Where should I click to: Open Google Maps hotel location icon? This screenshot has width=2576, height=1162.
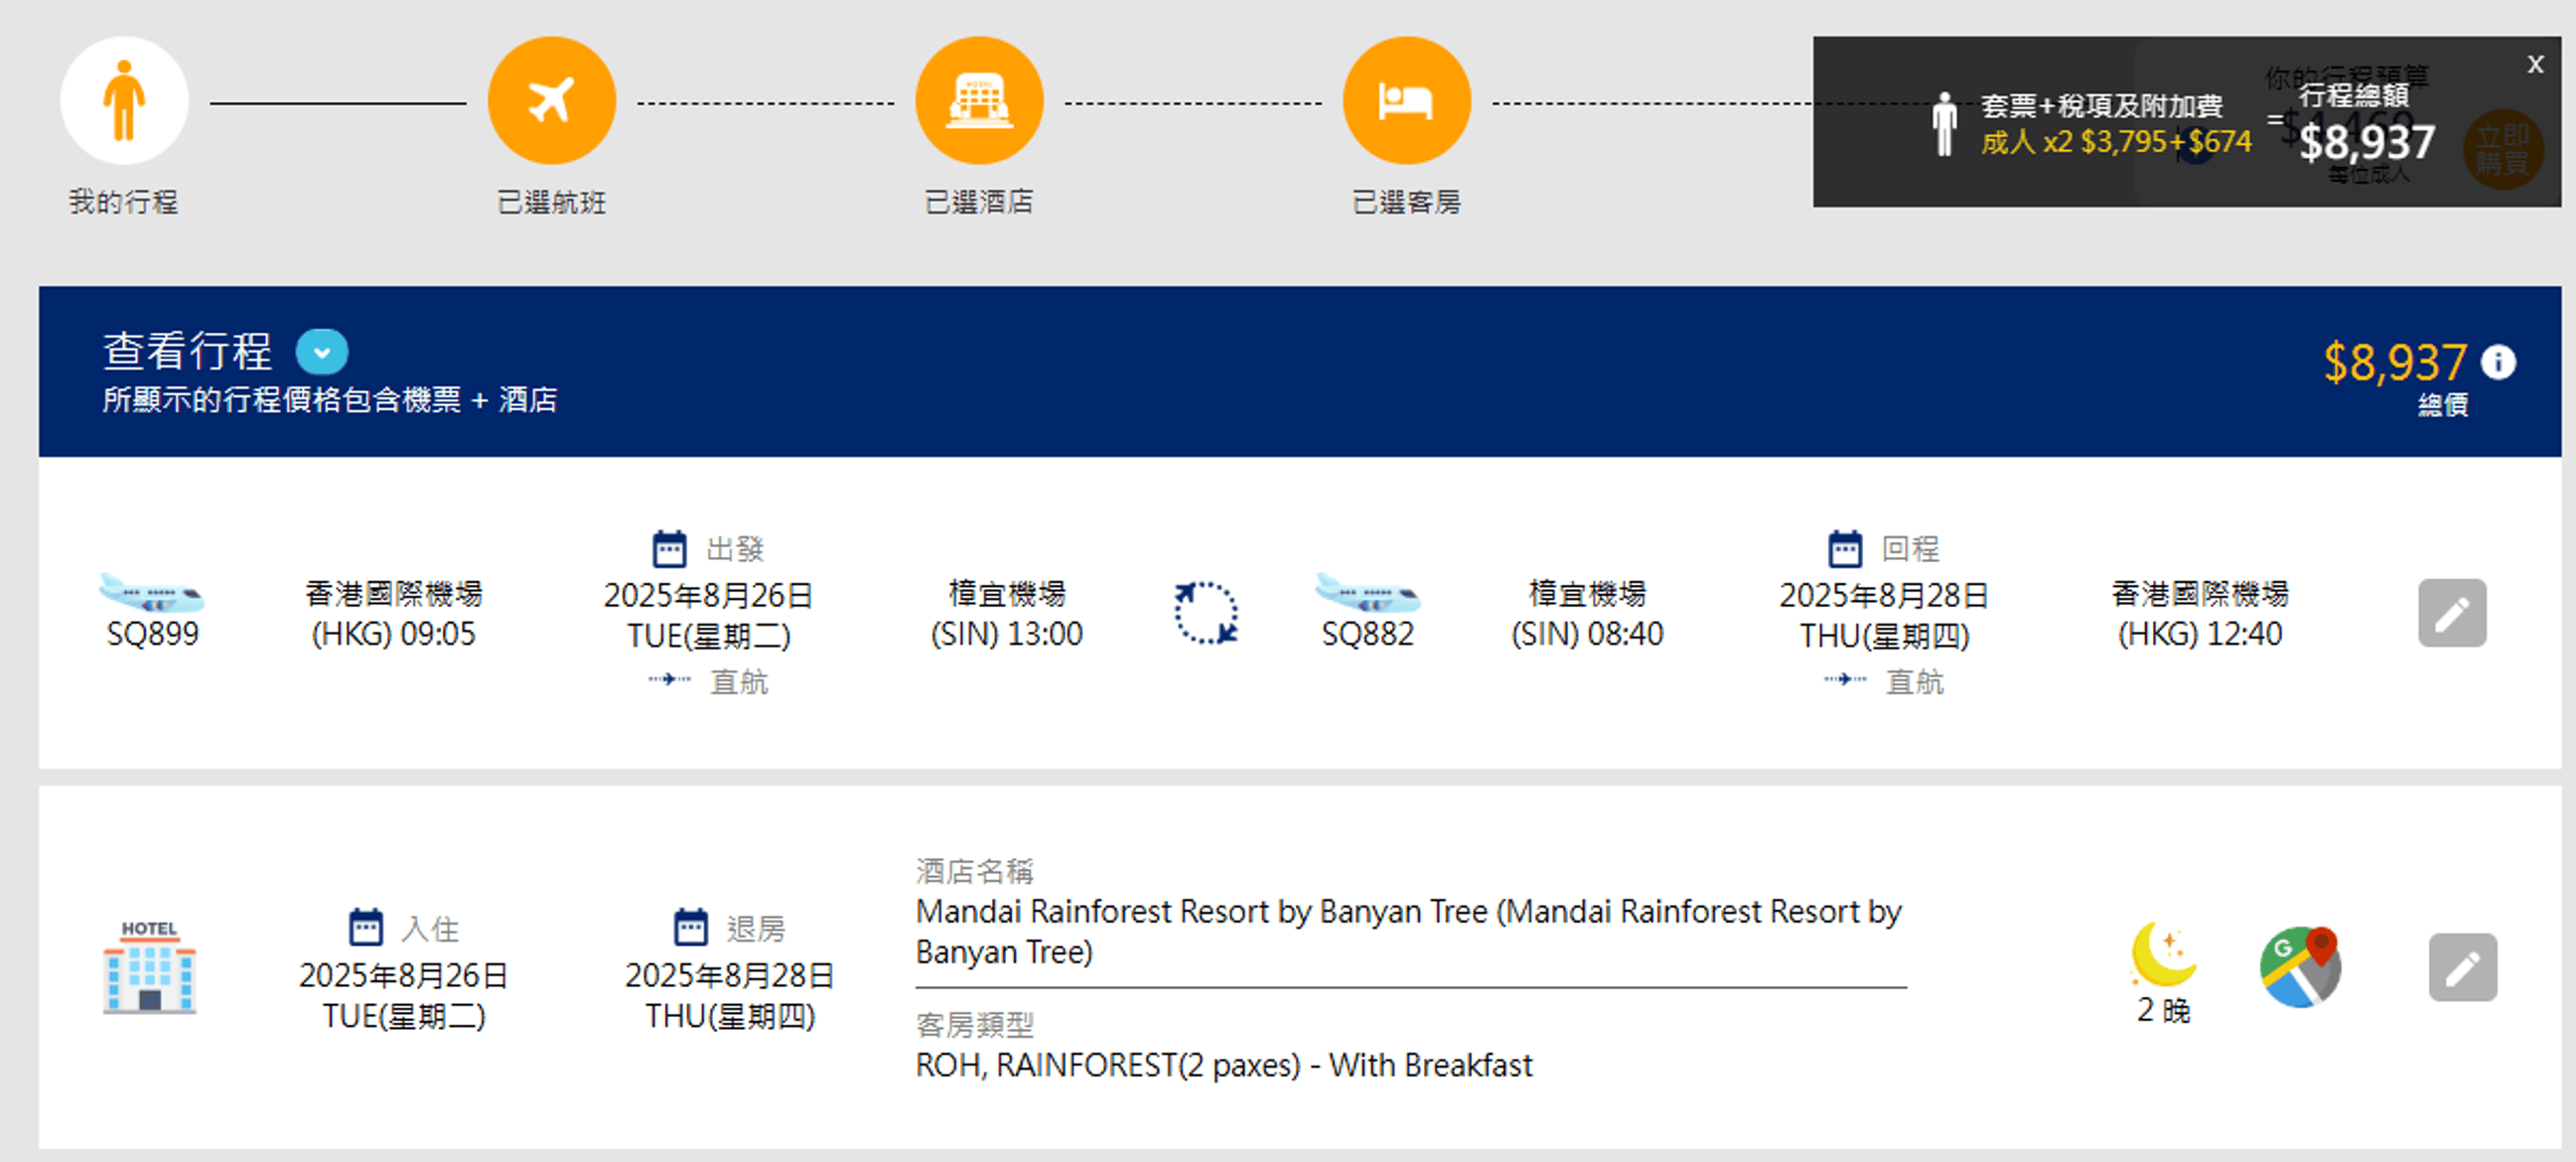click(2299, 967)
